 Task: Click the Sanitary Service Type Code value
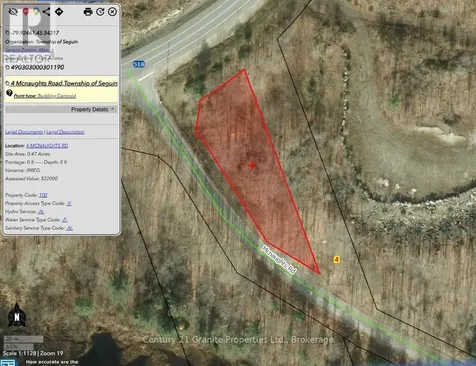(69, 228)
